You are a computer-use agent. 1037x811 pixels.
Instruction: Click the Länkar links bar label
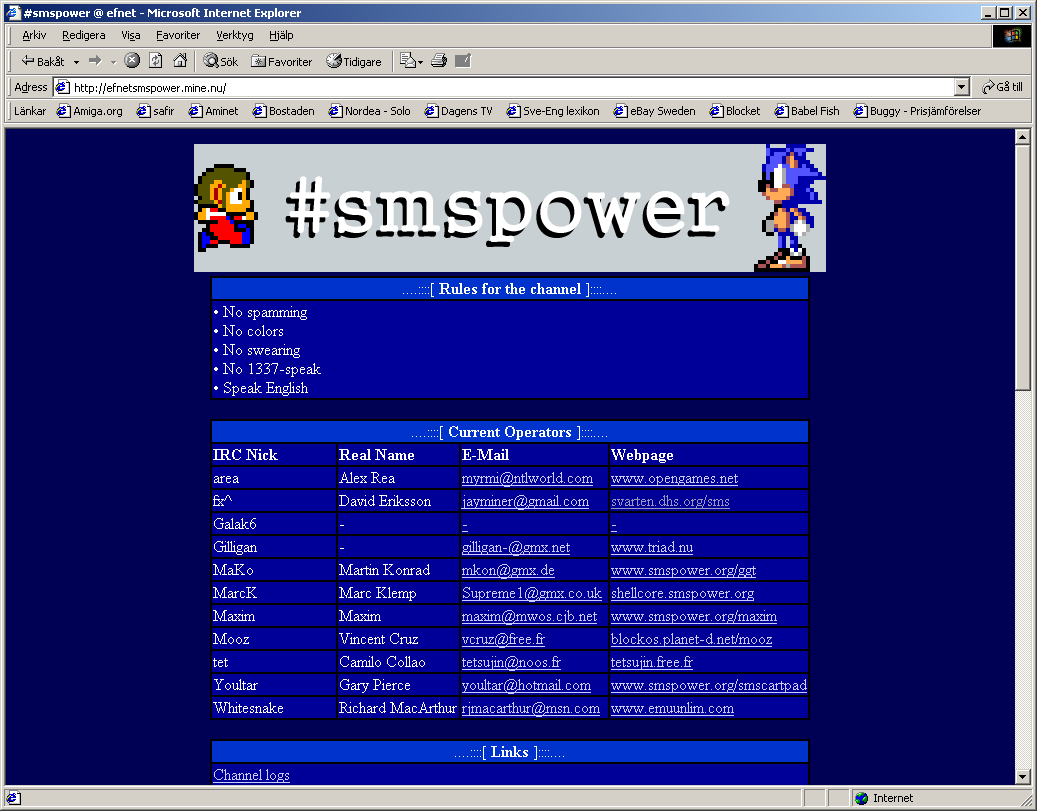click(x=30, y=111)
